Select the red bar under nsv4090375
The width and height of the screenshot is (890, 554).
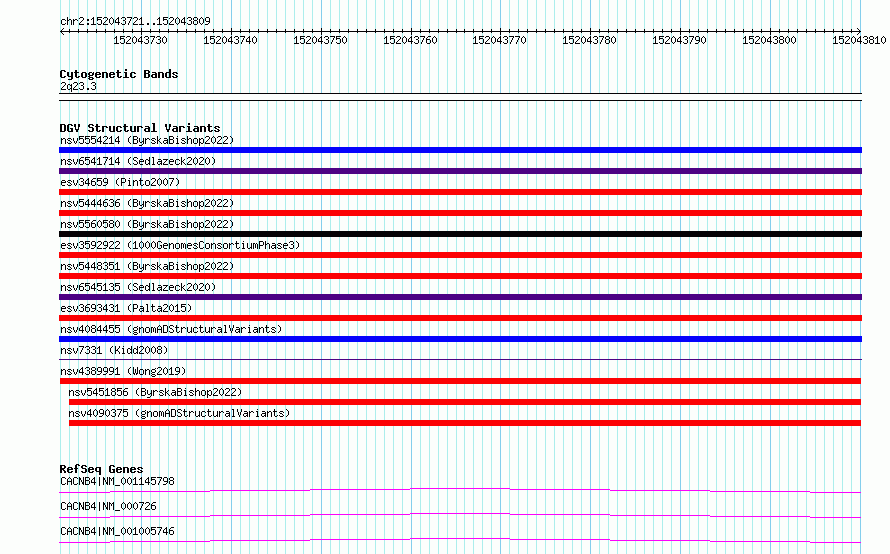click(x=465, y=423)
